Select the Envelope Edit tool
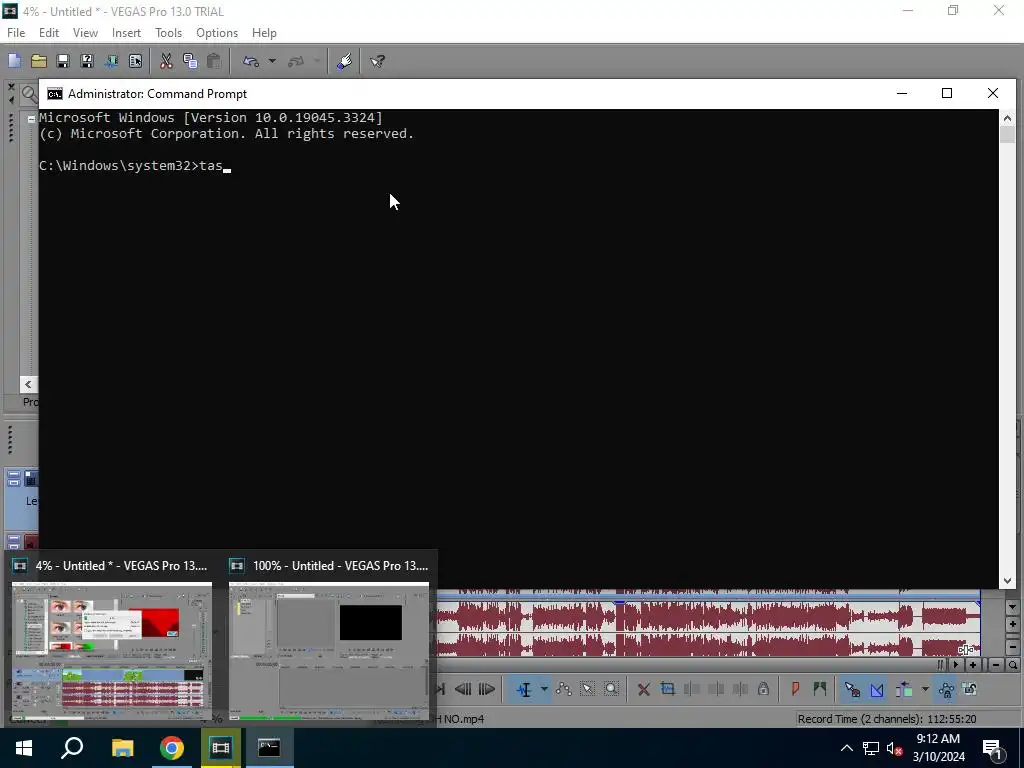This screenshot has width=1024, height=768. click(x=564, y=689)
